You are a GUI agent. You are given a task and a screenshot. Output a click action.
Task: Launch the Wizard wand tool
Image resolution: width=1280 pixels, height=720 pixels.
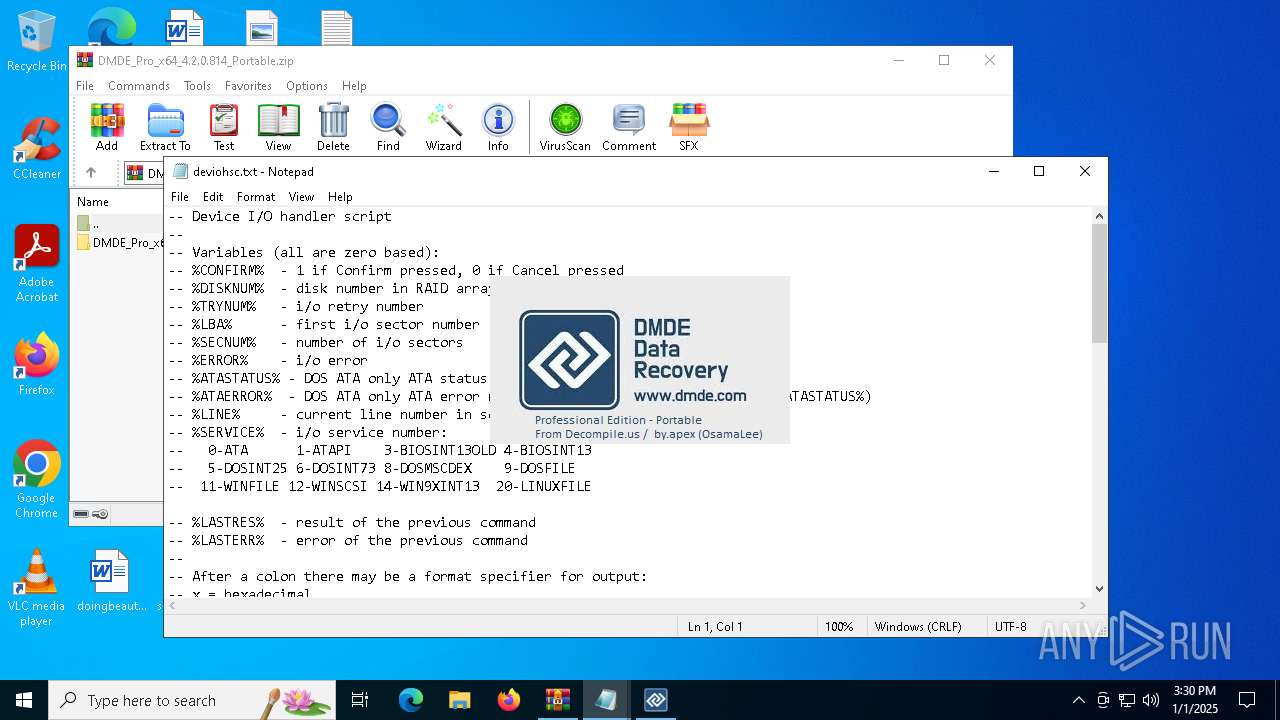(x=443, y=127)
